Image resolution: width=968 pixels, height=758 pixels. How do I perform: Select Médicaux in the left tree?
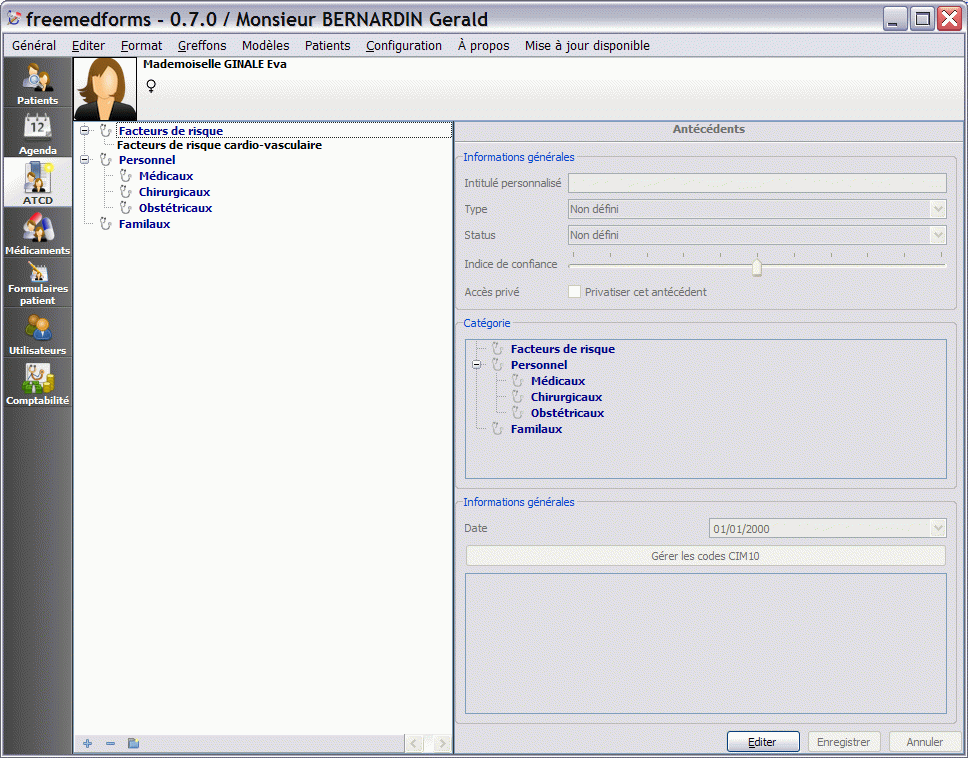click(166, 176)
